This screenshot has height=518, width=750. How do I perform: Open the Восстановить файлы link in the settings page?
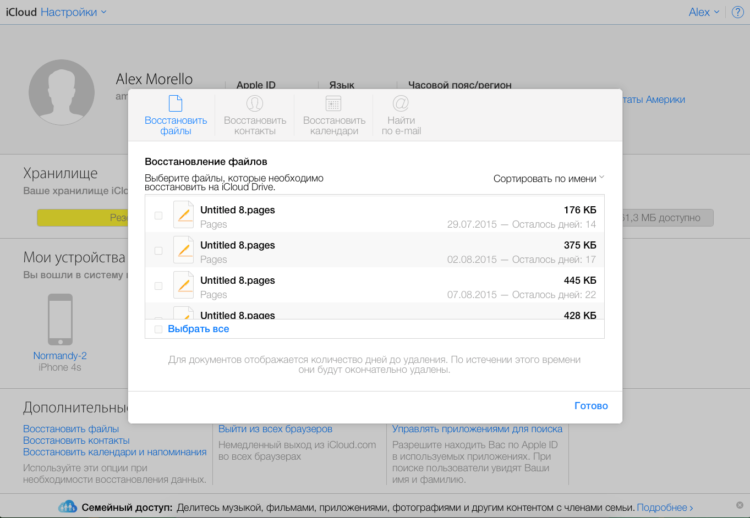[71, 429]
